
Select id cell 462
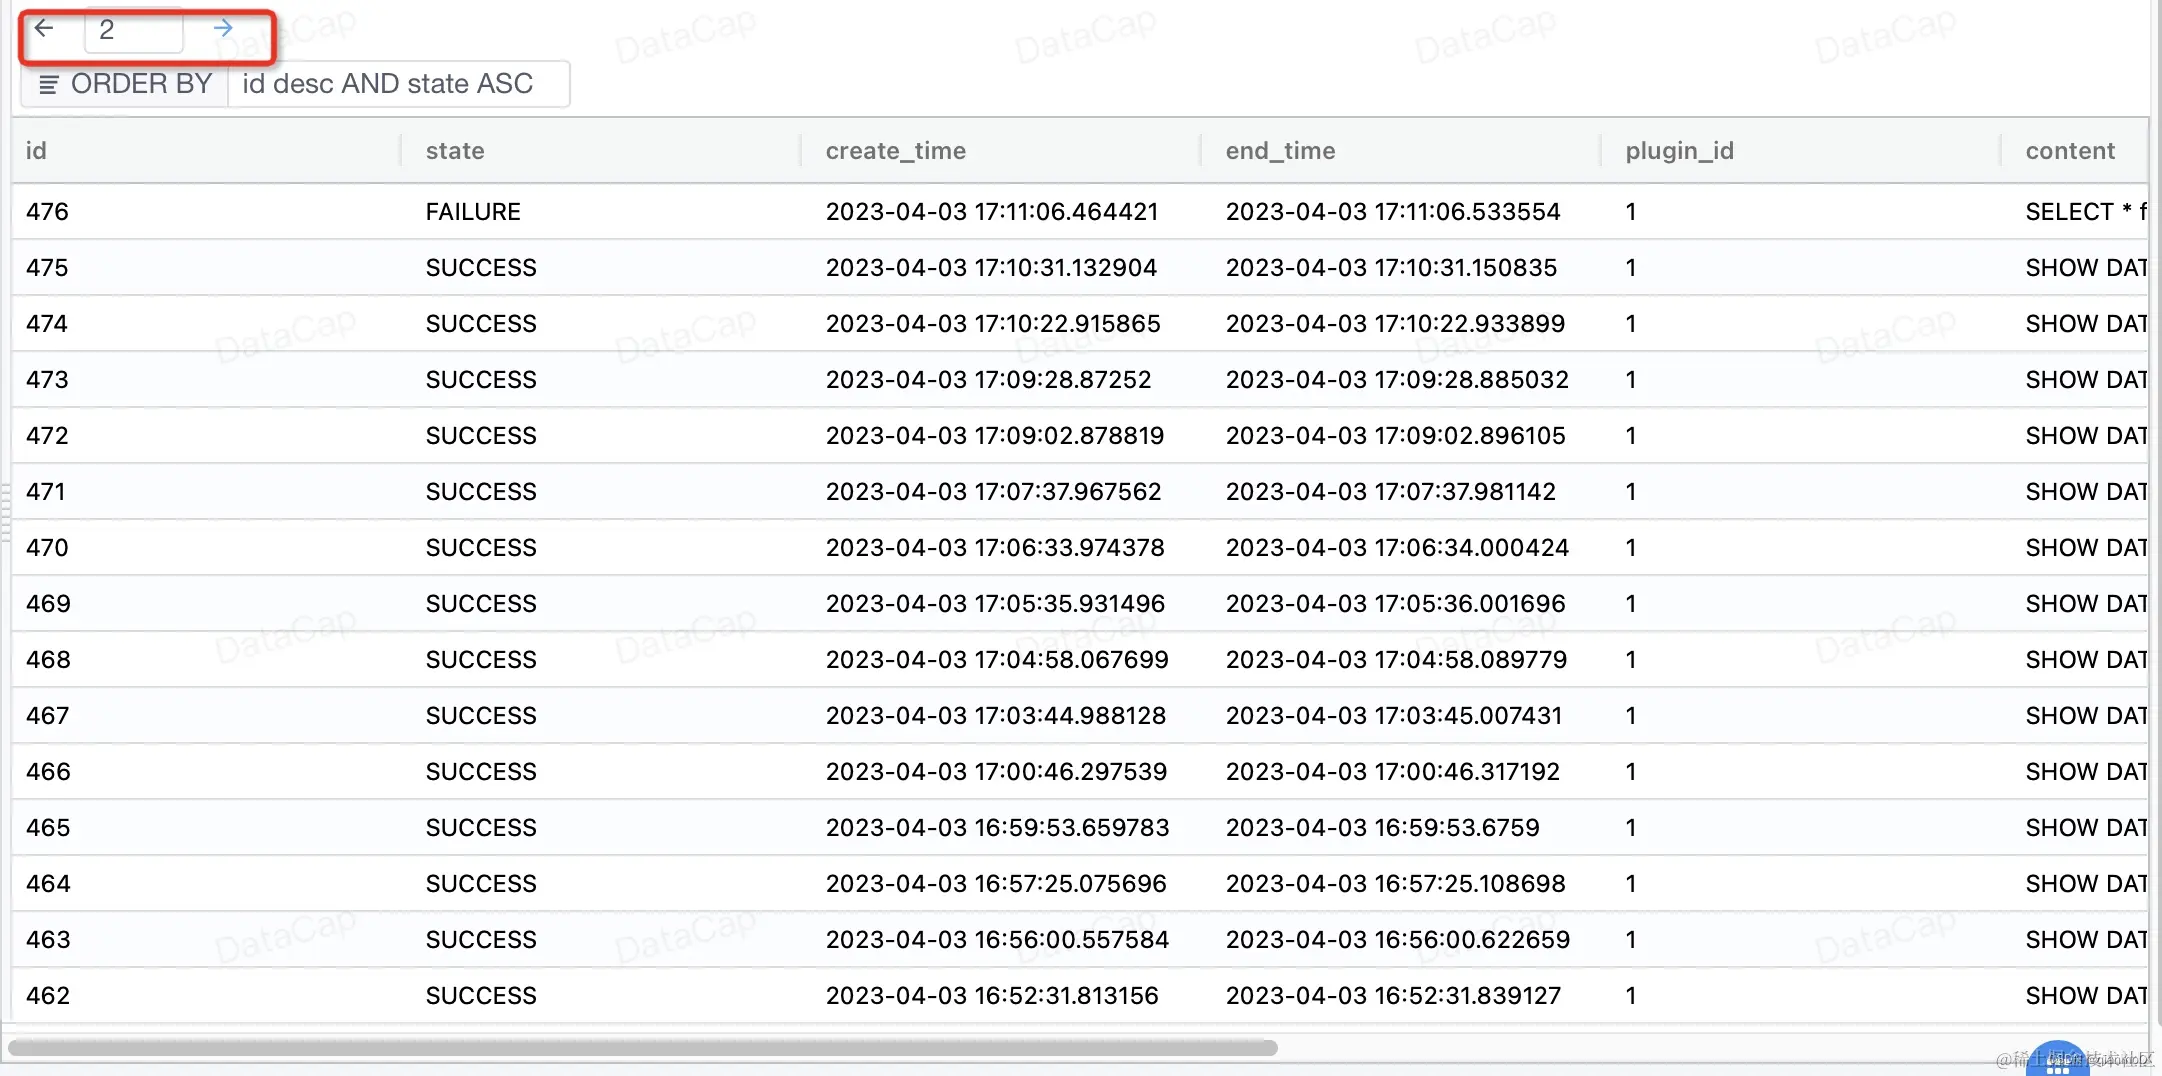48,996
